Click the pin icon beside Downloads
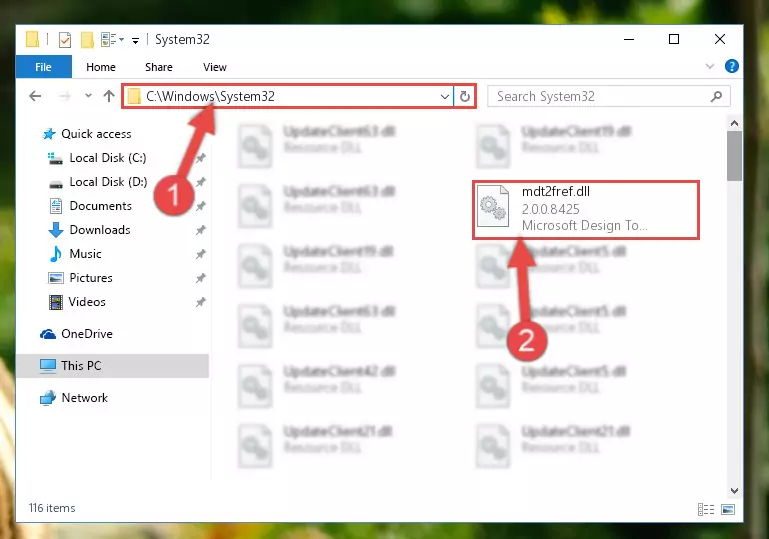769x539 pixels. coord(200,230)
